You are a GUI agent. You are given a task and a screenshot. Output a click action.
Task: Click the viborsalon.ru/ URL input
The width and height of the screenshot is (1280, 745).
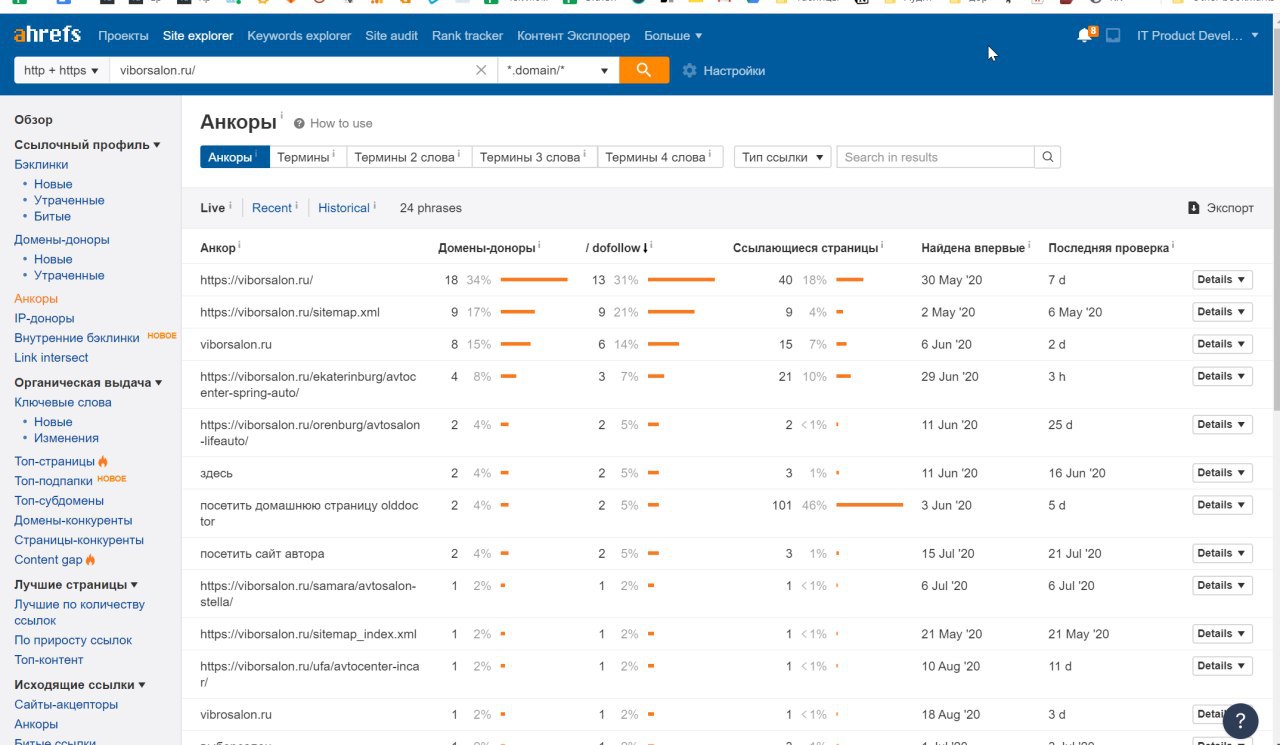coord(291,70)
